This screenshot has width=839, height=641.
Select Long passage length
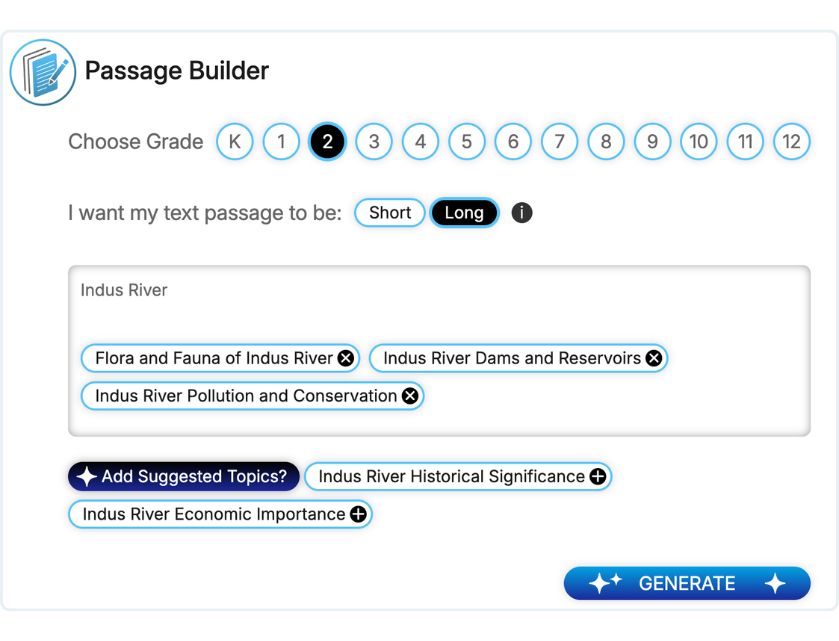tap(464, 213)
